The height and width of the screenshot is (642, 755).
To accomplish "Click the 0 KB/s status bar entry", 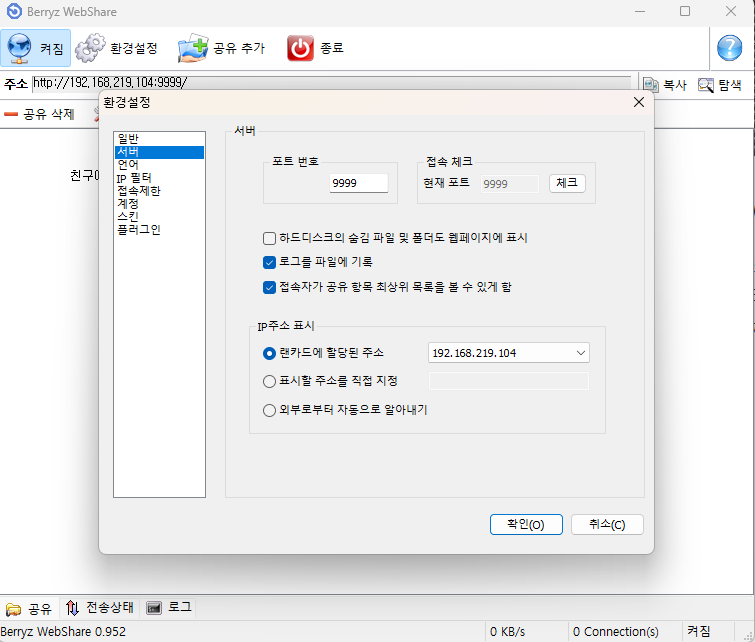I will click(x=508, y=632).
